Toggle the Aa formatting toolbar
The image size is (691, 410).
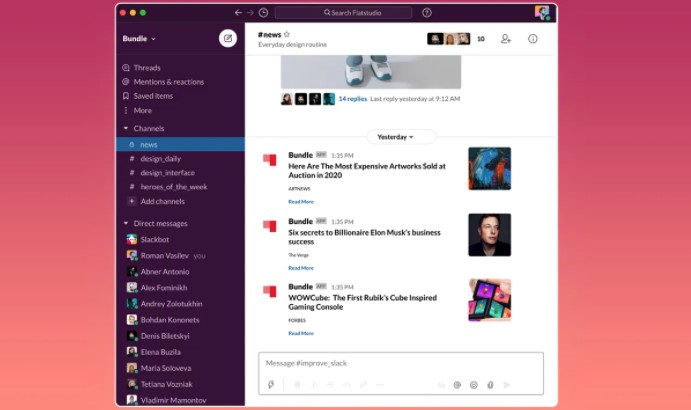(441, 385)
